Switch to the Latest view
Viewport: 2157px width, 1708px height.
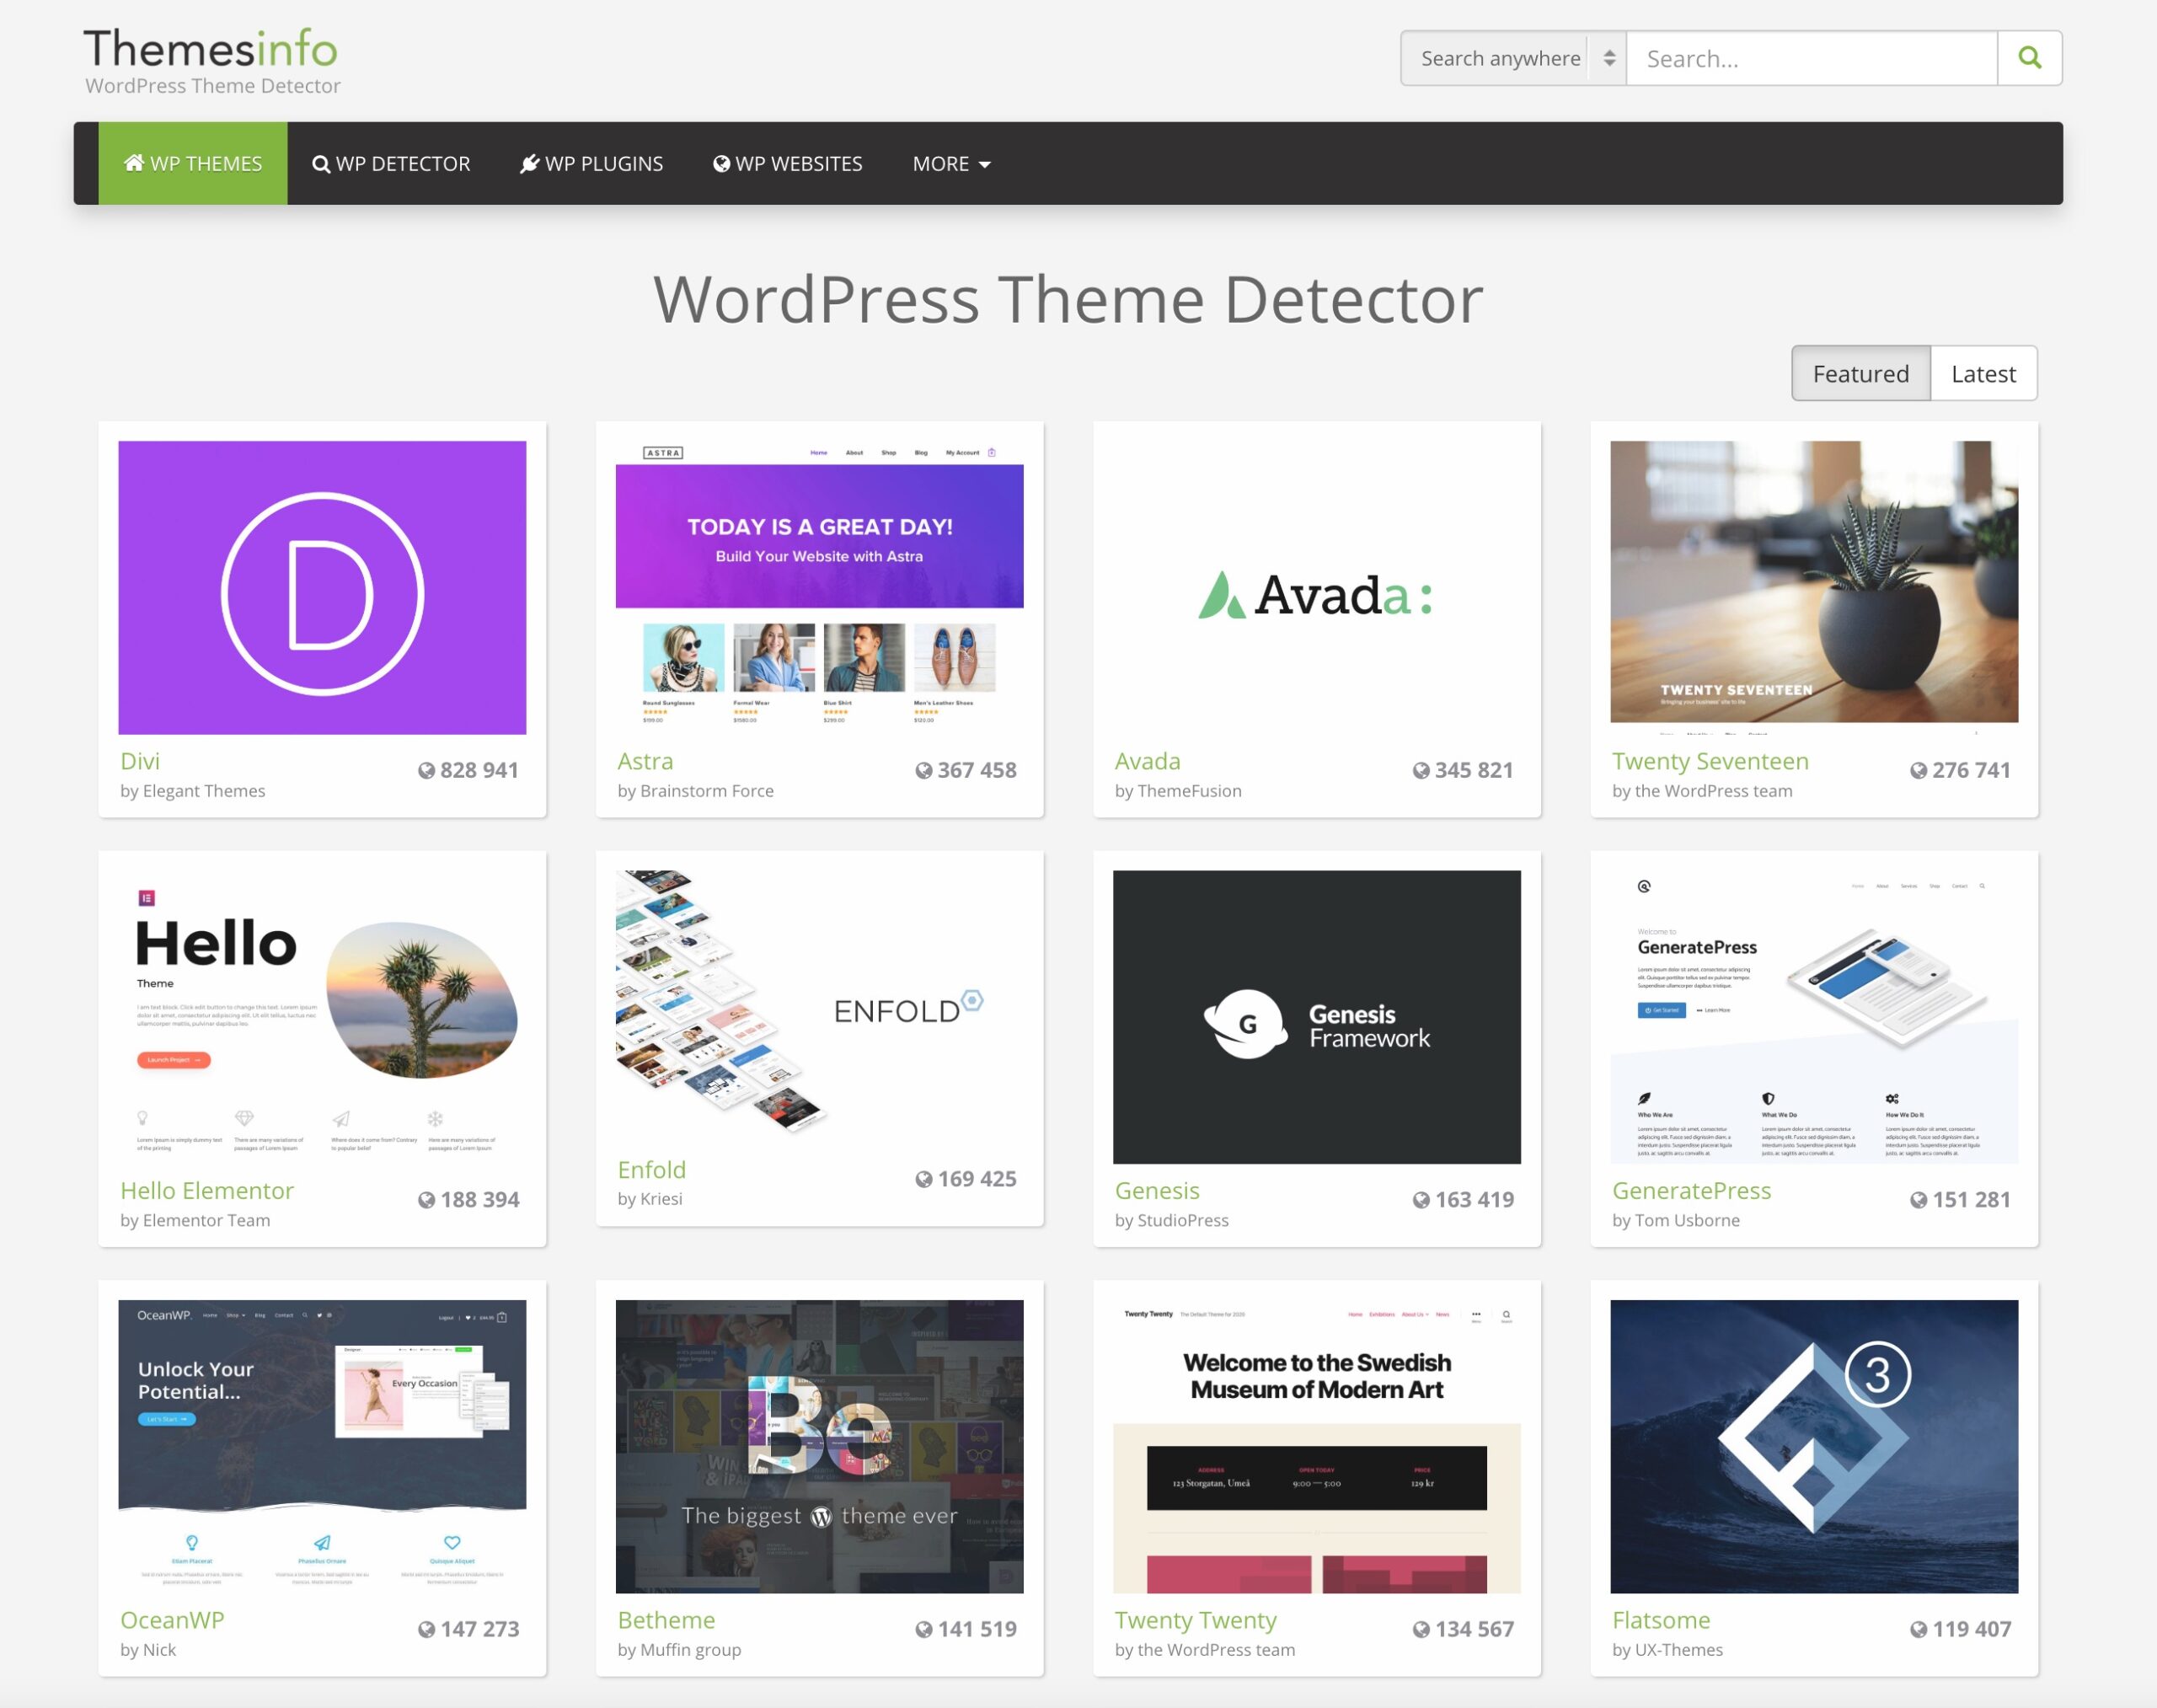tap(1983, 373)
